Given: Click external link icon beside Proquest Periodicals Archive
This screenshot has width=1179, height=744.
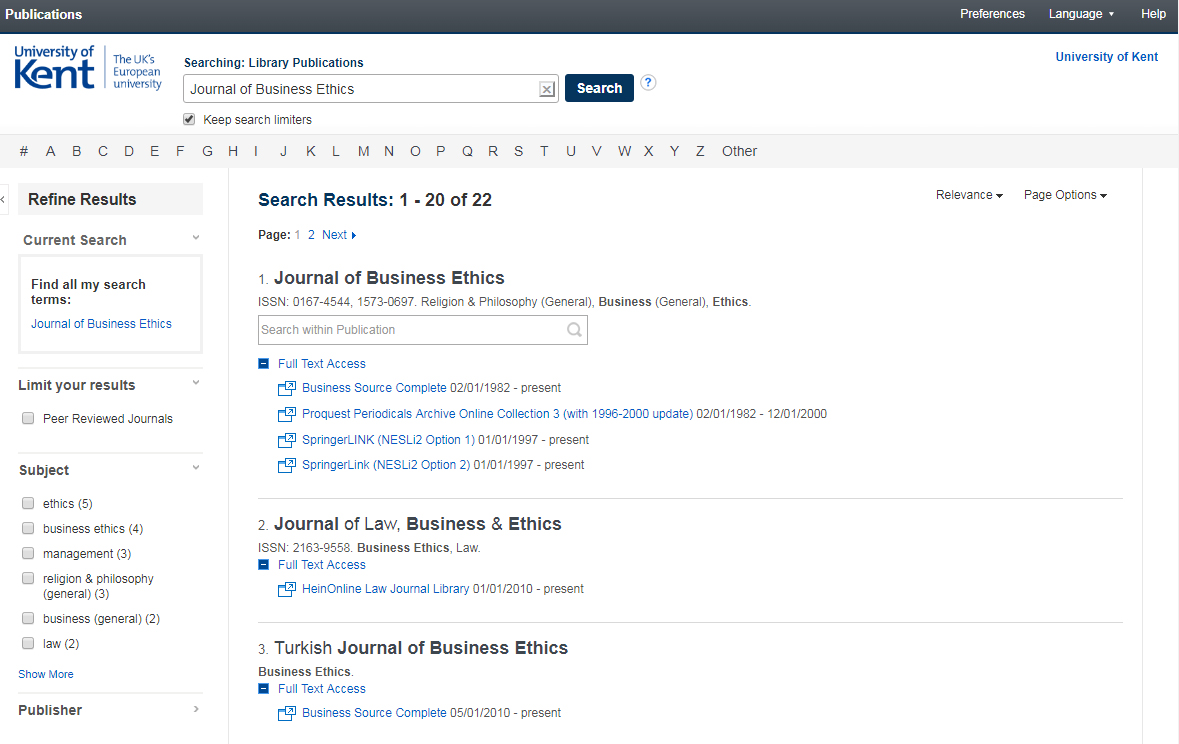Looking at the screenshot, I should tap(287, 414).
